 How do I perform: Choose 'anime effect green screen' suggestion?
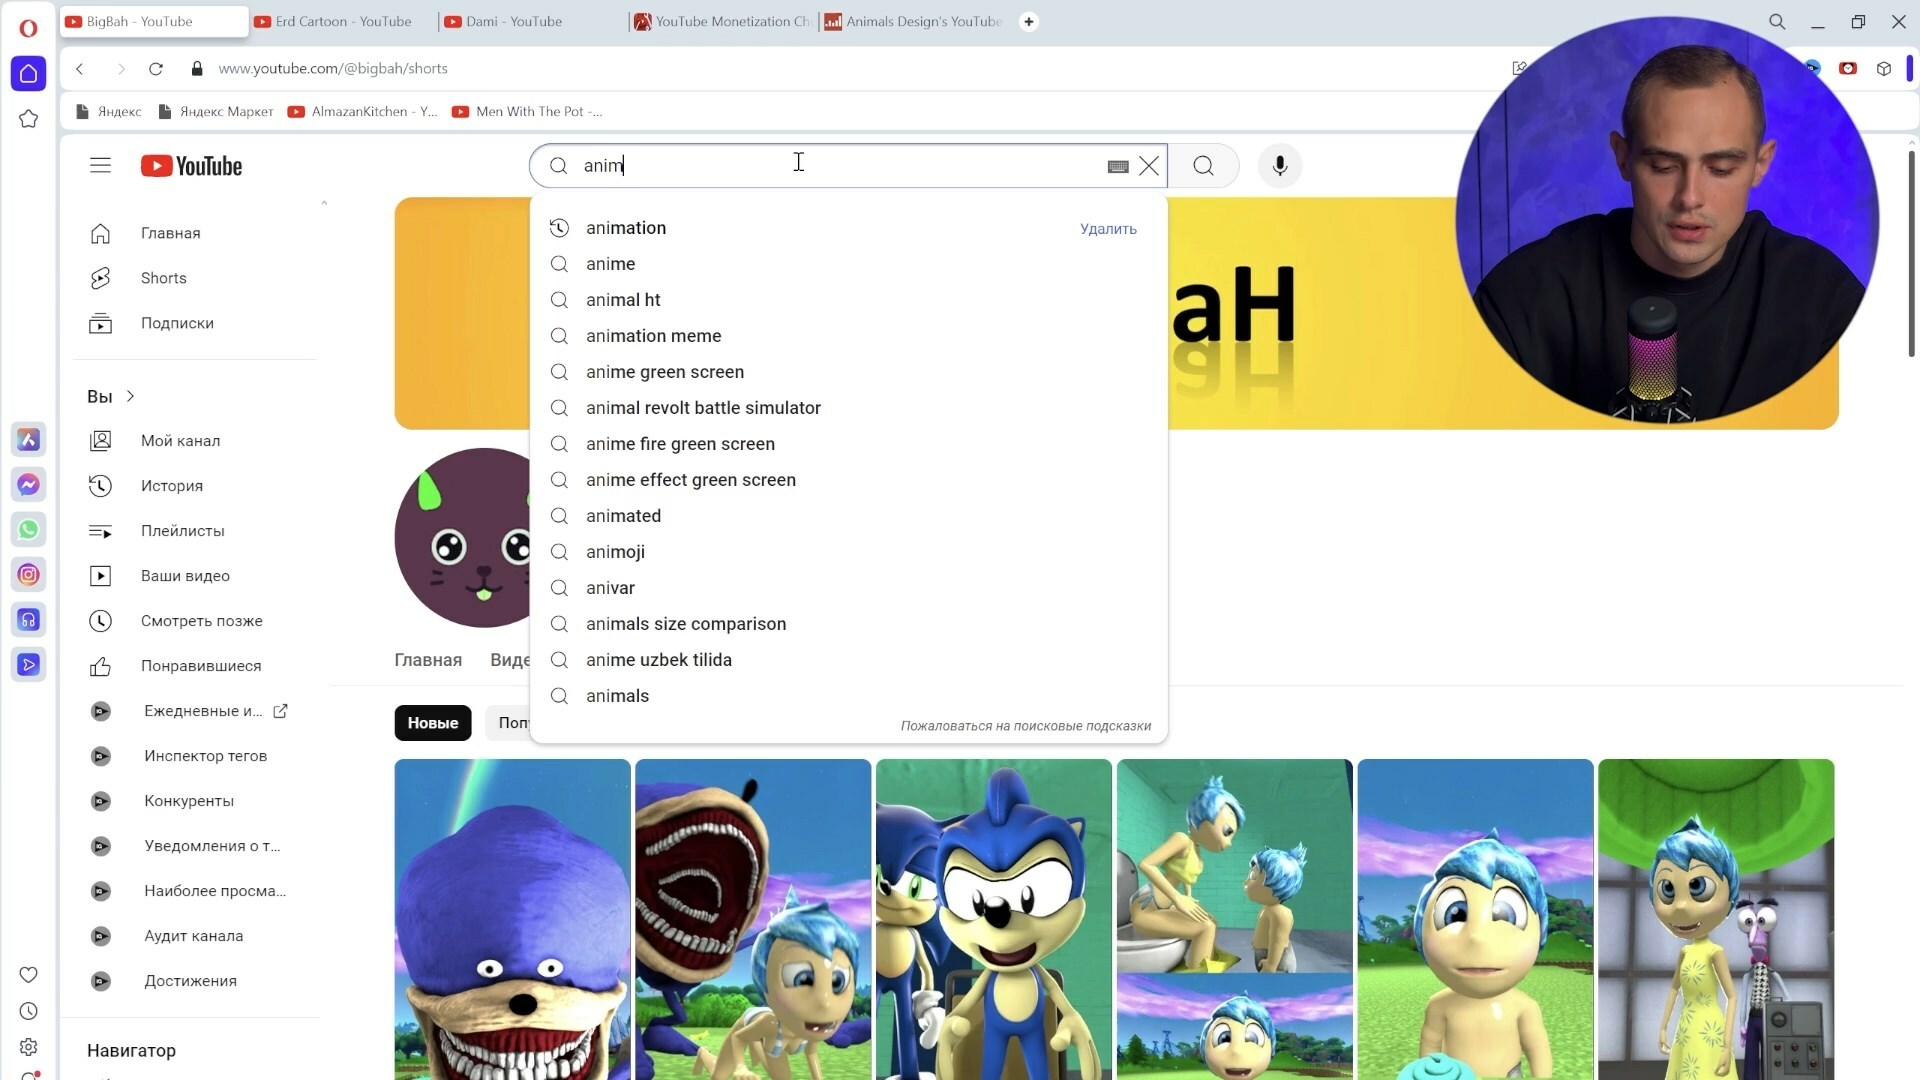pyautogui.click(x=848, y=480)
